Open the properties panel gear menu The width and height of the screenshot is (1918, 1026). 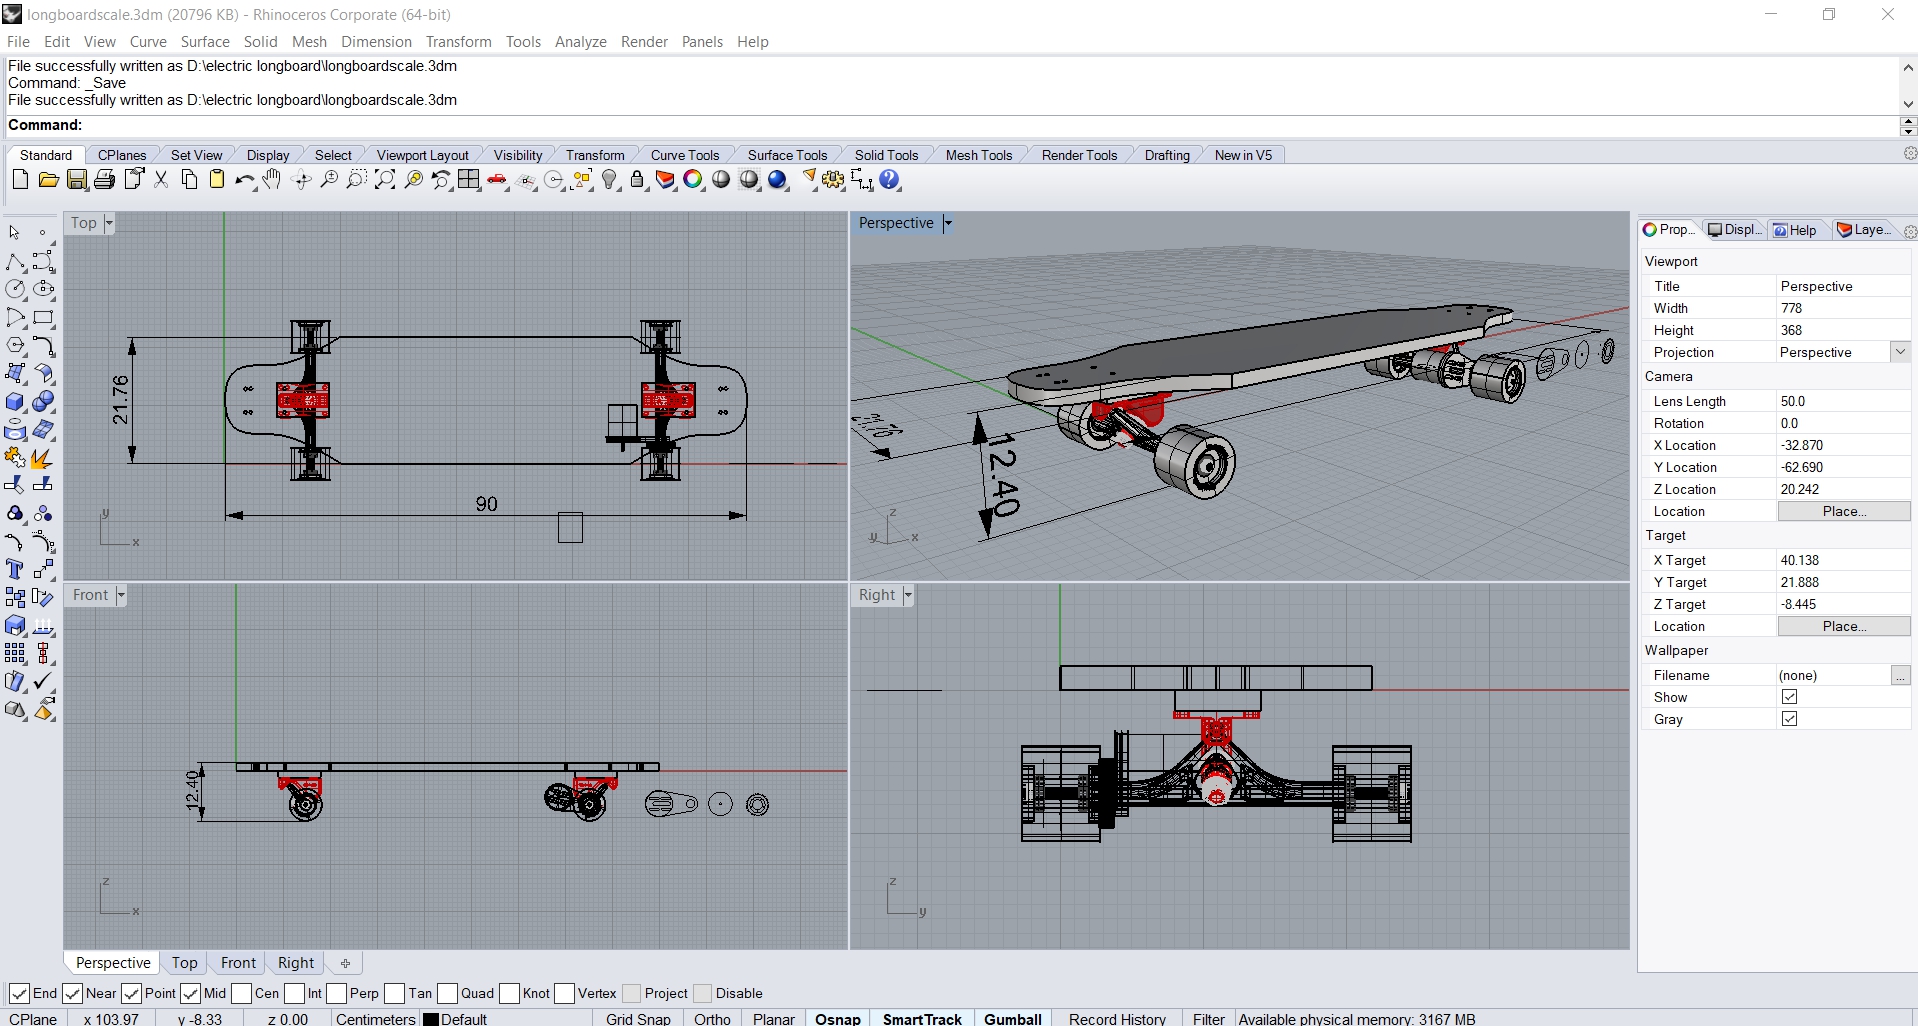[1910, 231]
